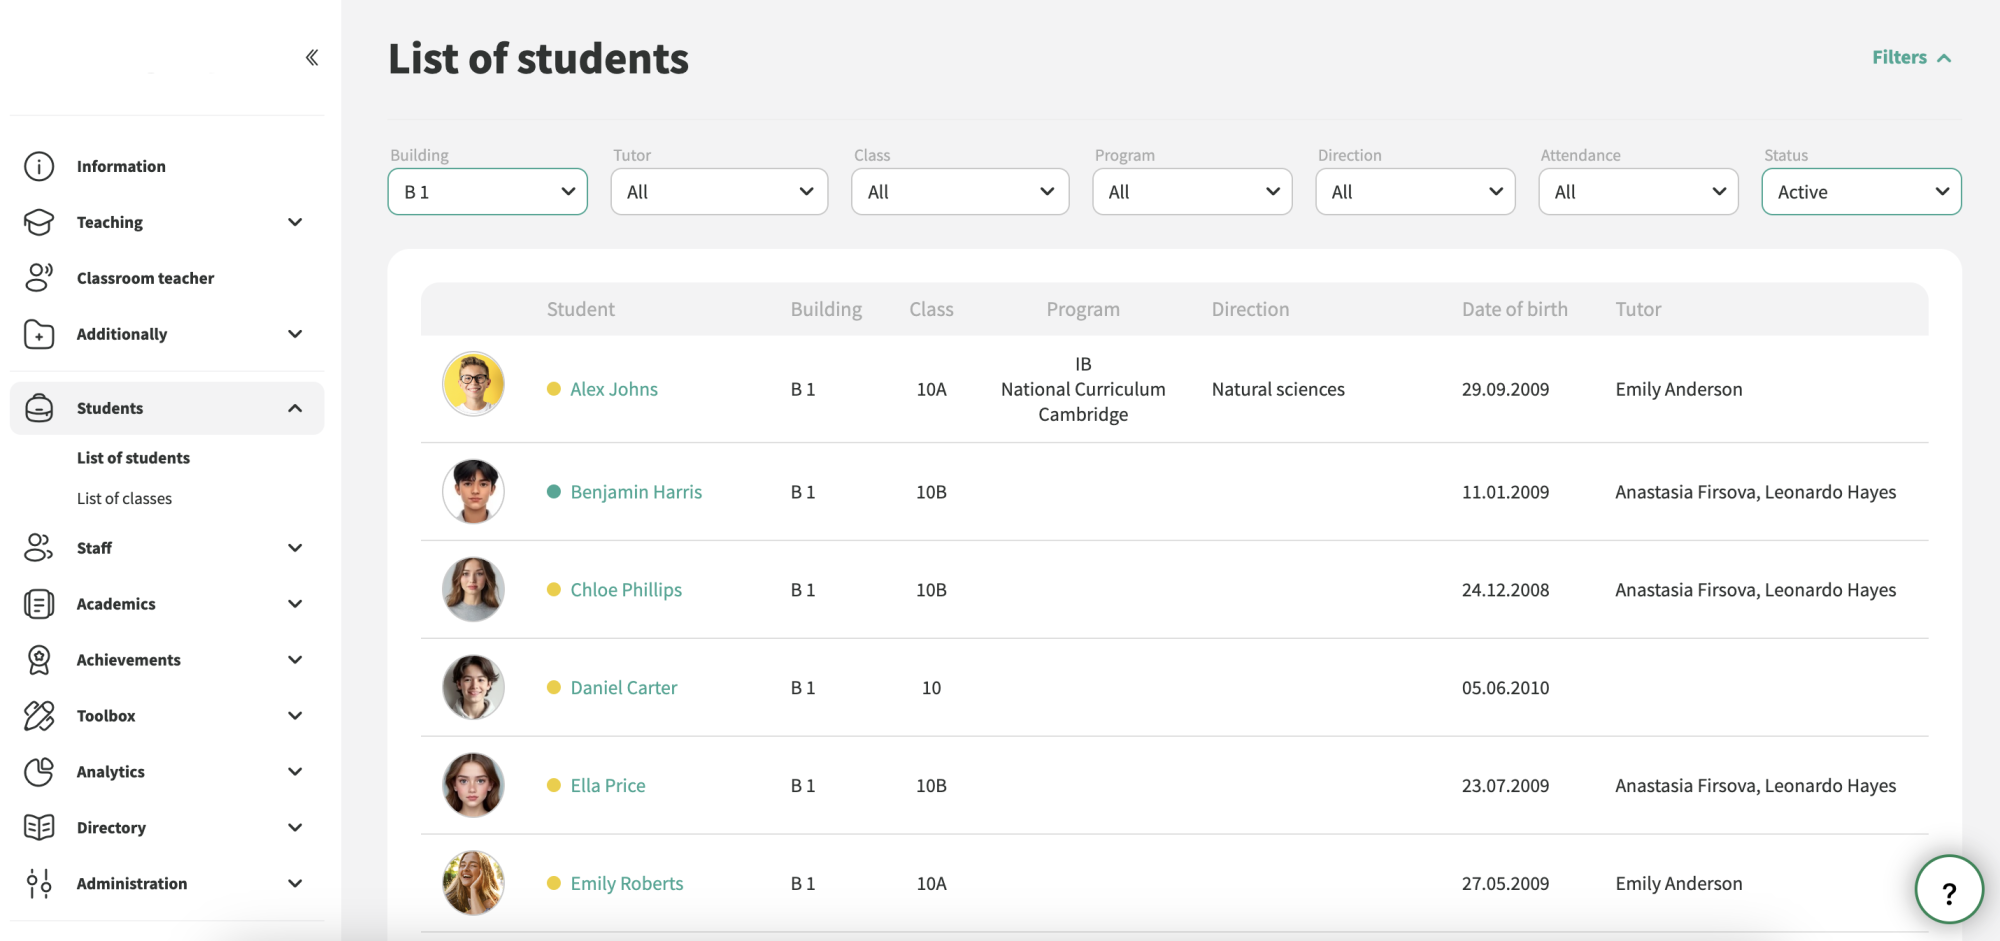Click the Analytics pie chart icon

(x=39, y=772)
